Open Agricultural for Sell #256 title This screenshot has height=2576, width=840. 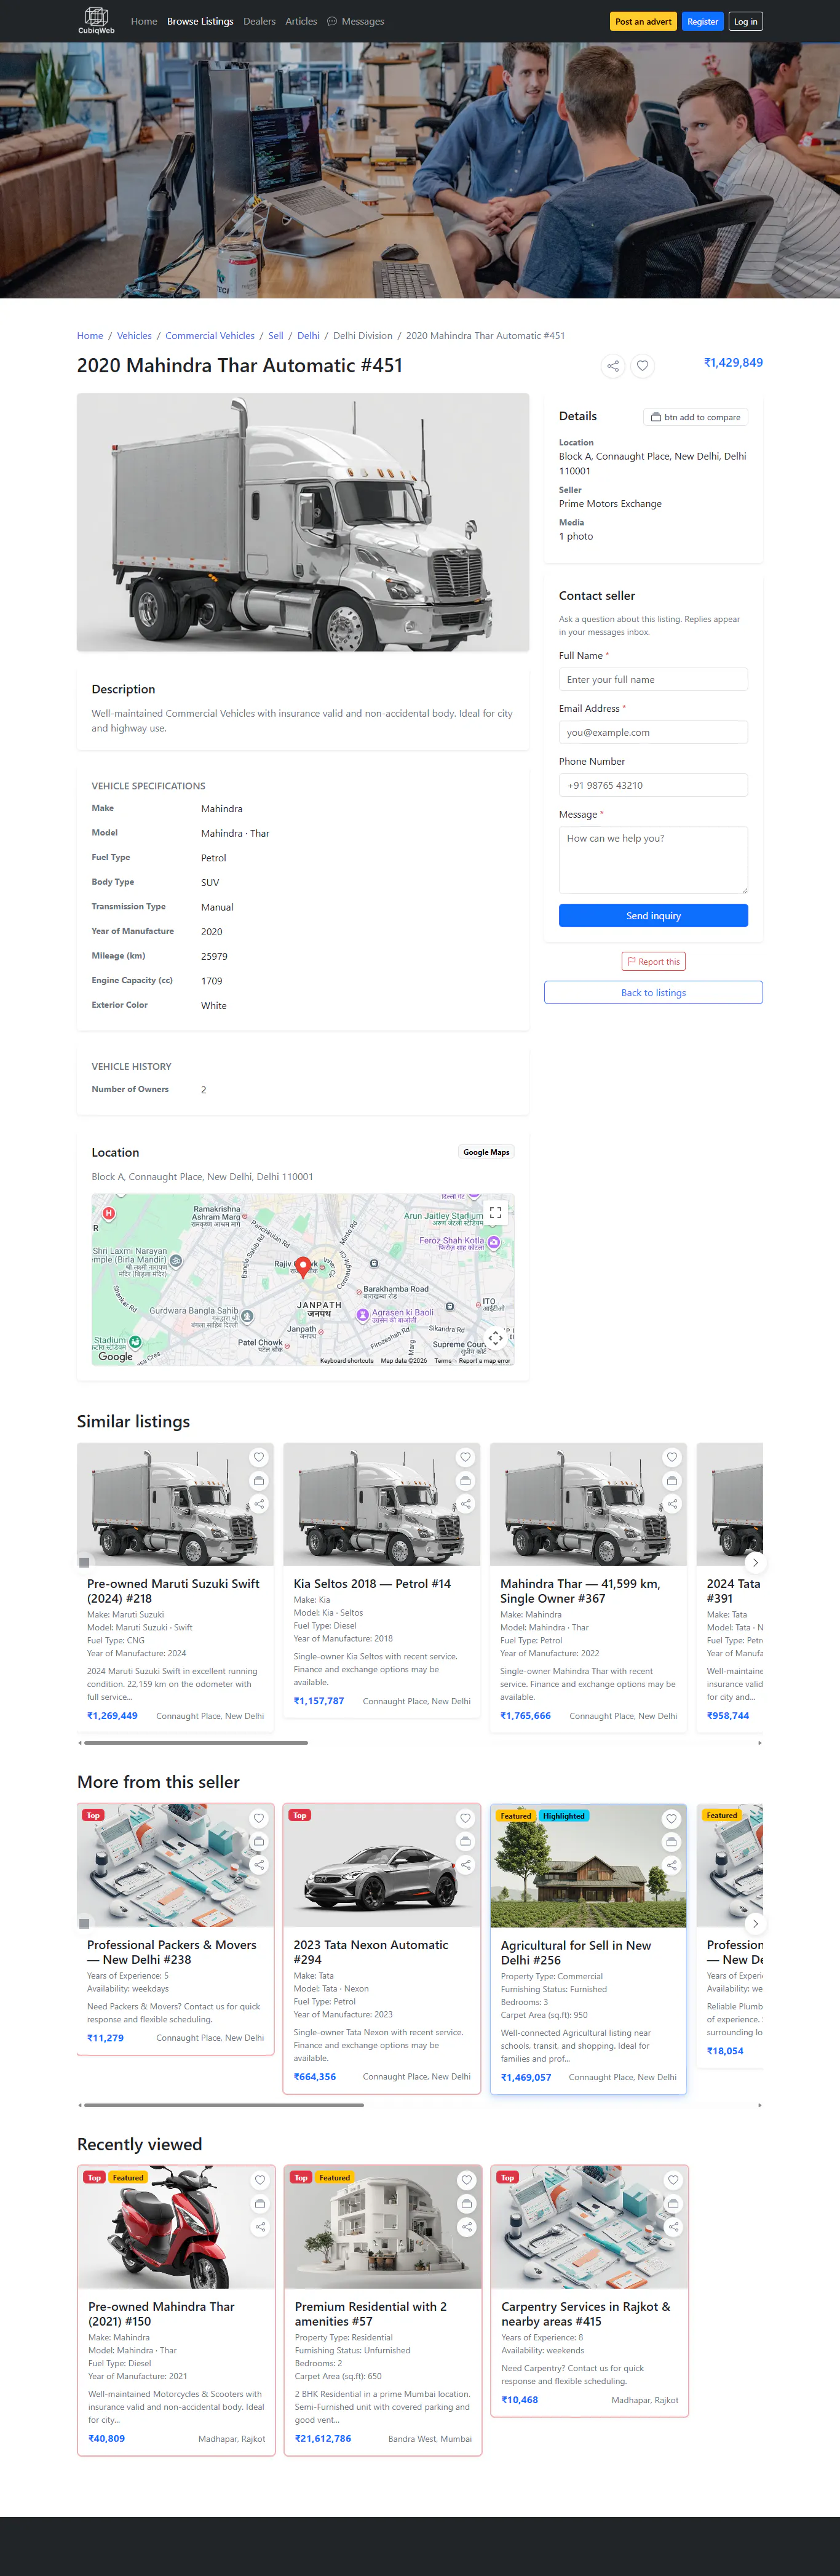575,1953
